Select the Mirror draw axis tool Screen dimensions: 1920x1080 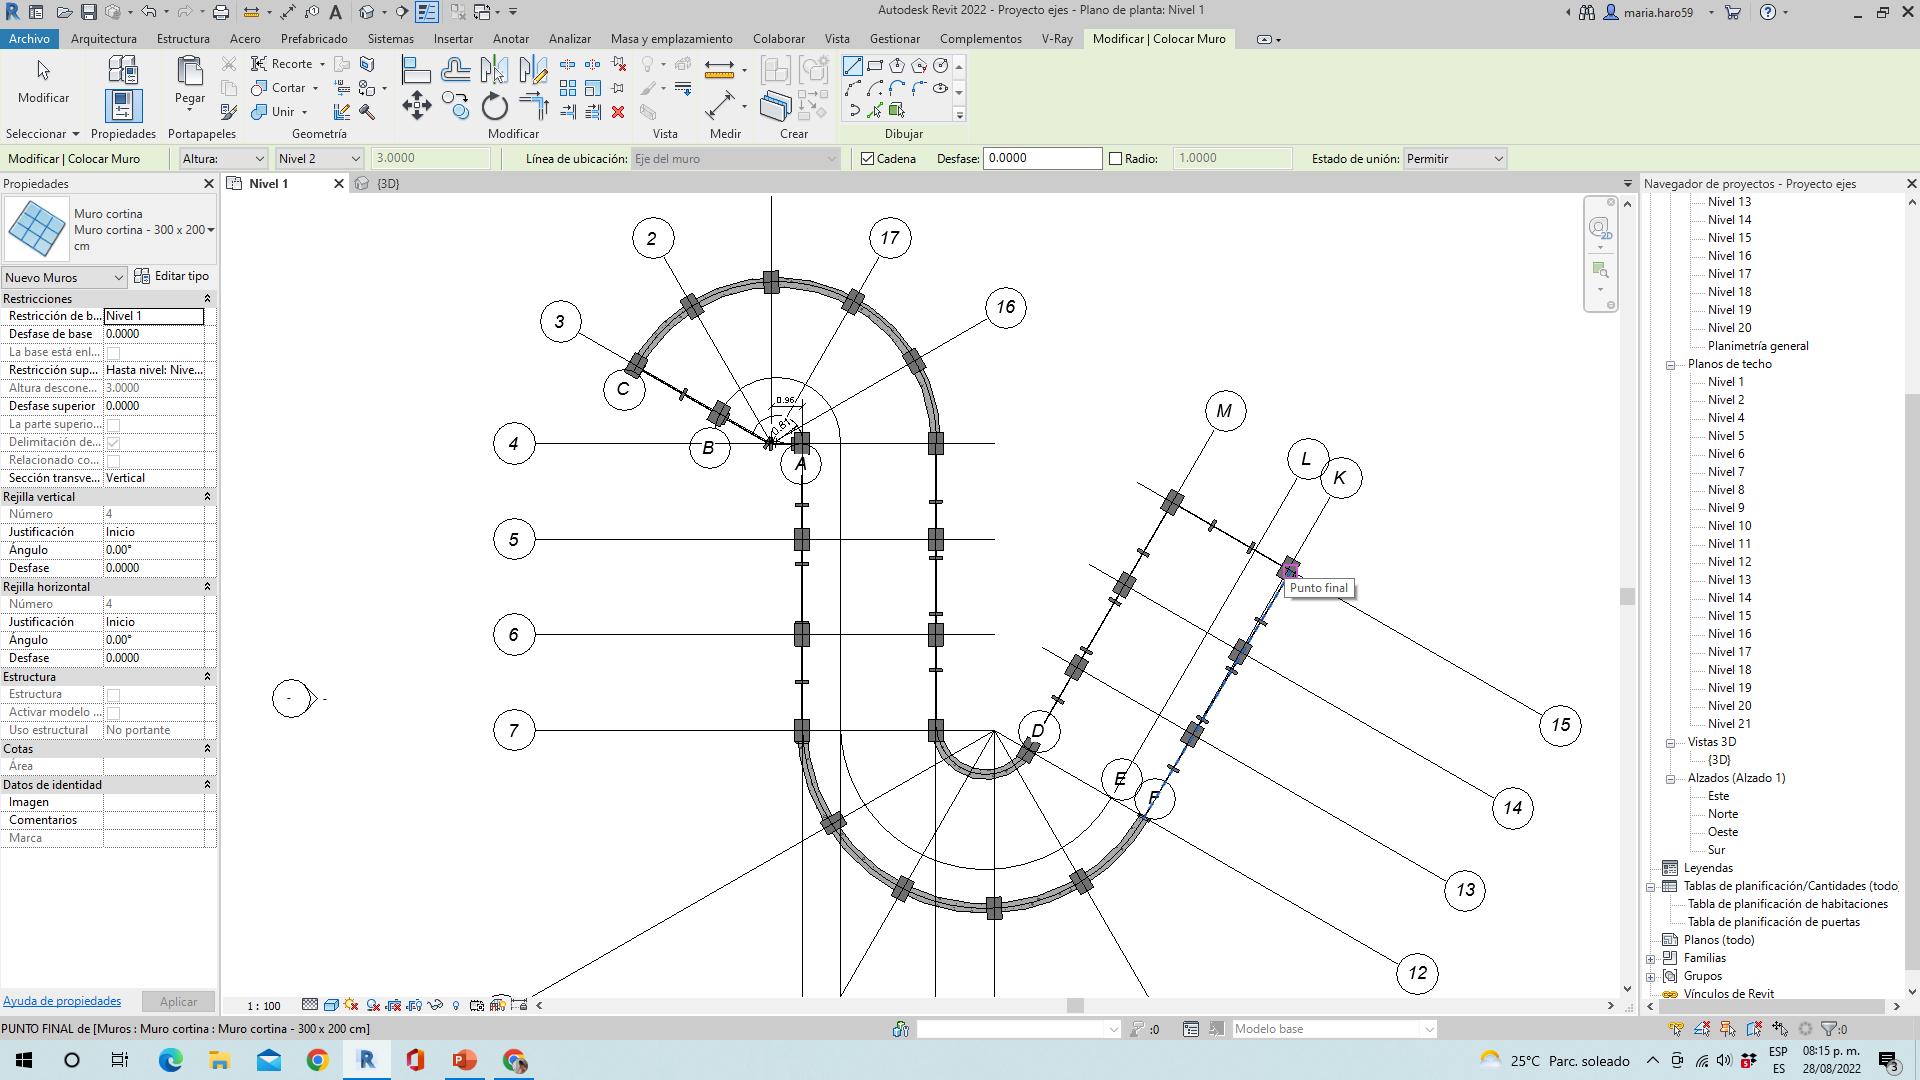click(534, 69)
